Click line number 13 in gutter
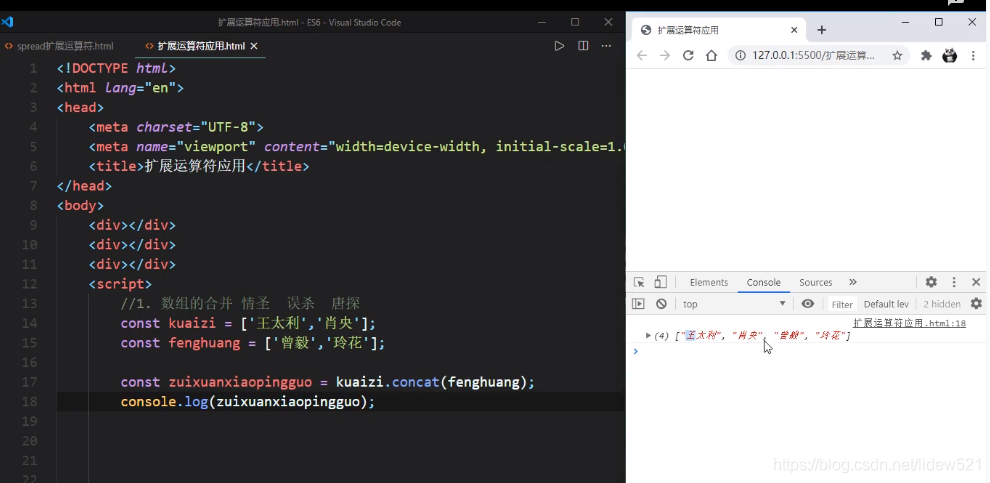Image resolution: width=990 pixels, height=483 pixels. tap(29, 304)
